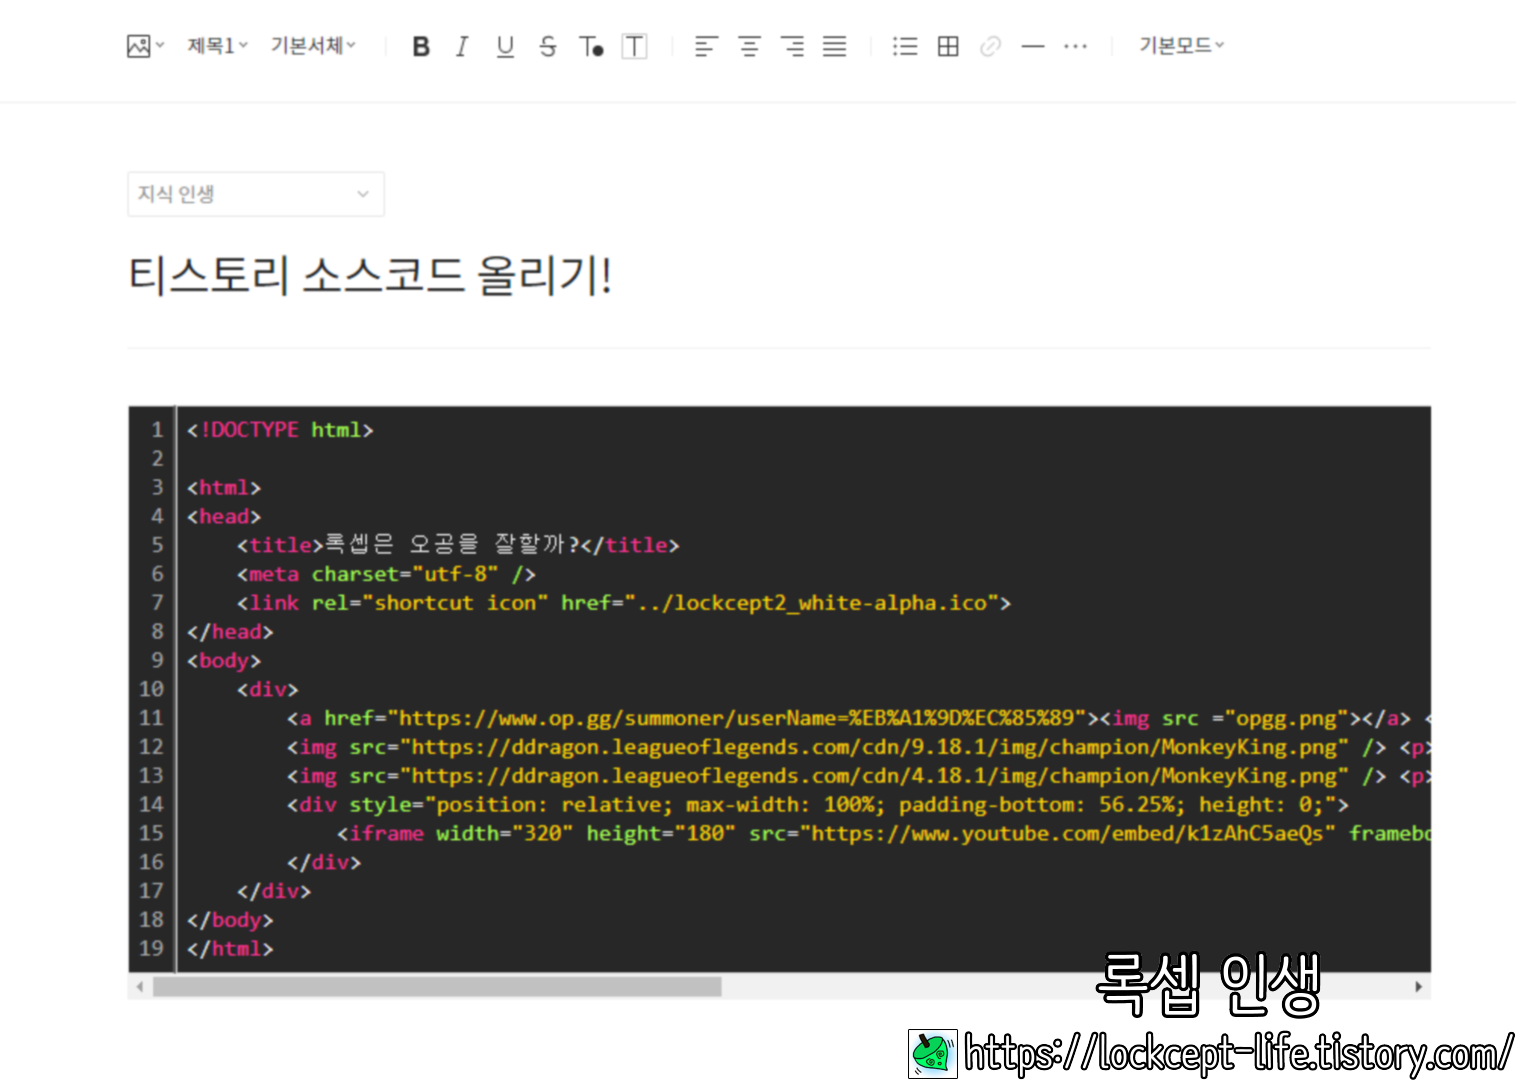Insert a bulleted list

[905, 46]
